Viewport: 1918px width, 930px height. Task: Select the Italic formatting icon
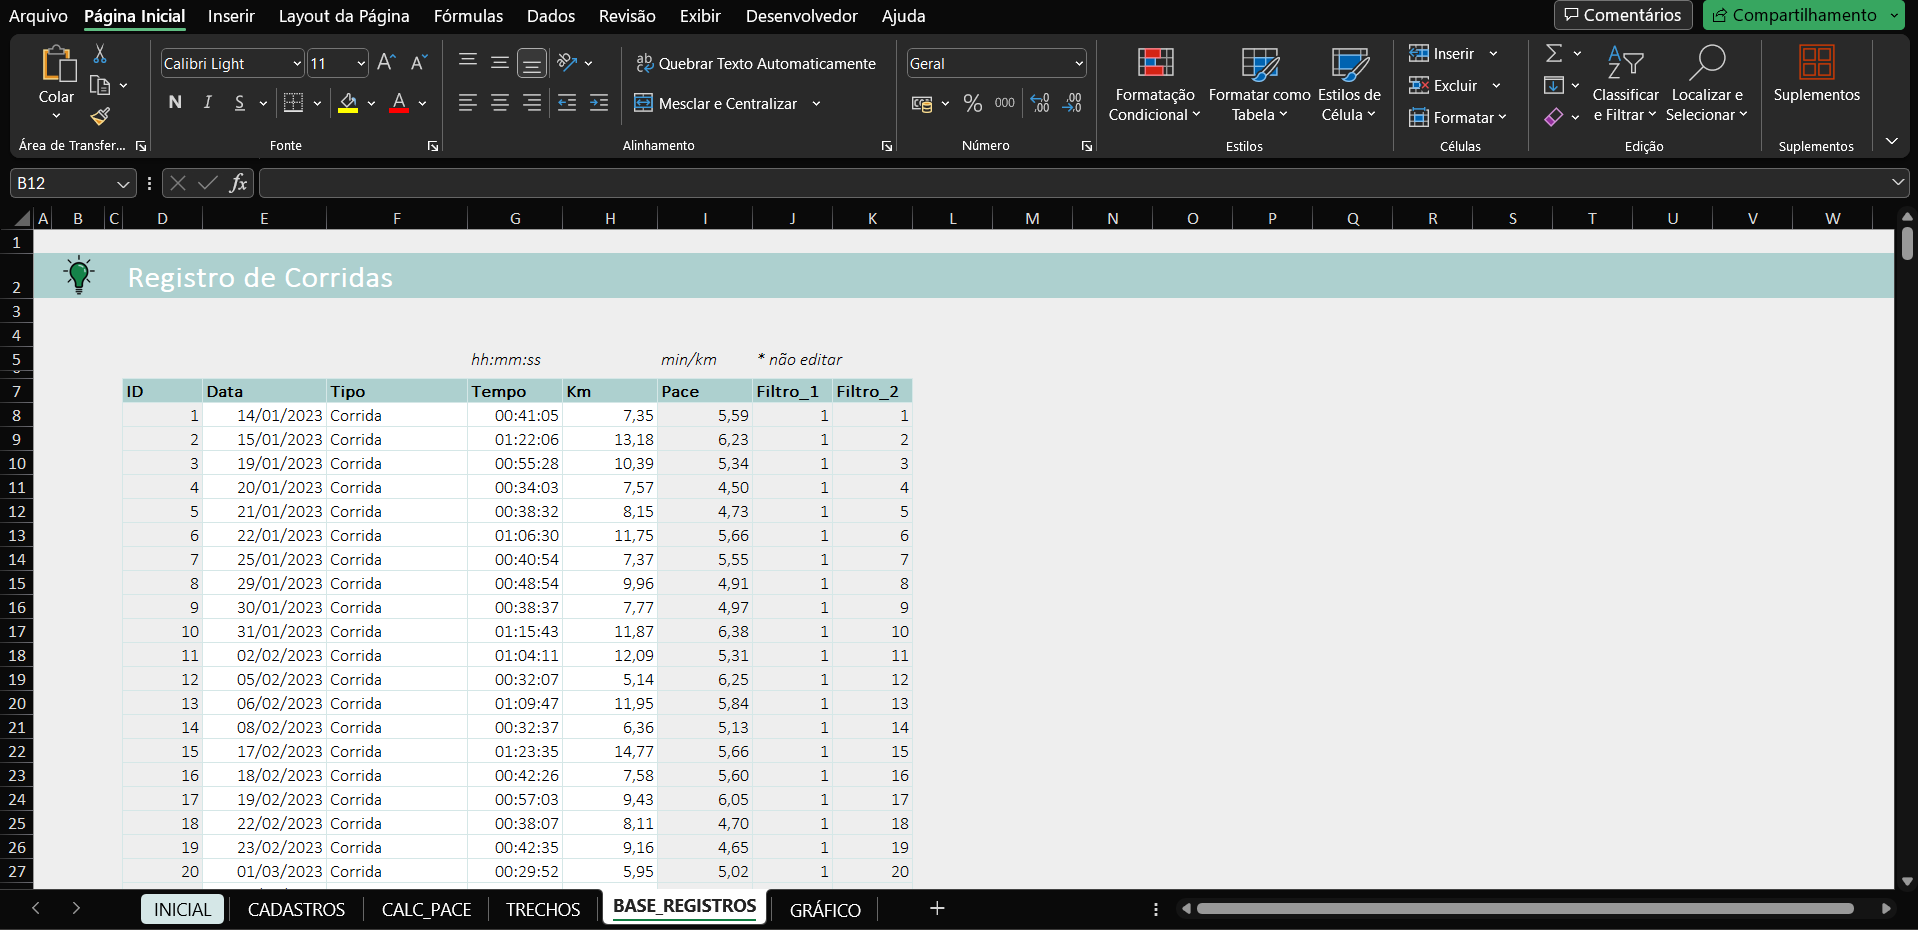tap(207, 102)
